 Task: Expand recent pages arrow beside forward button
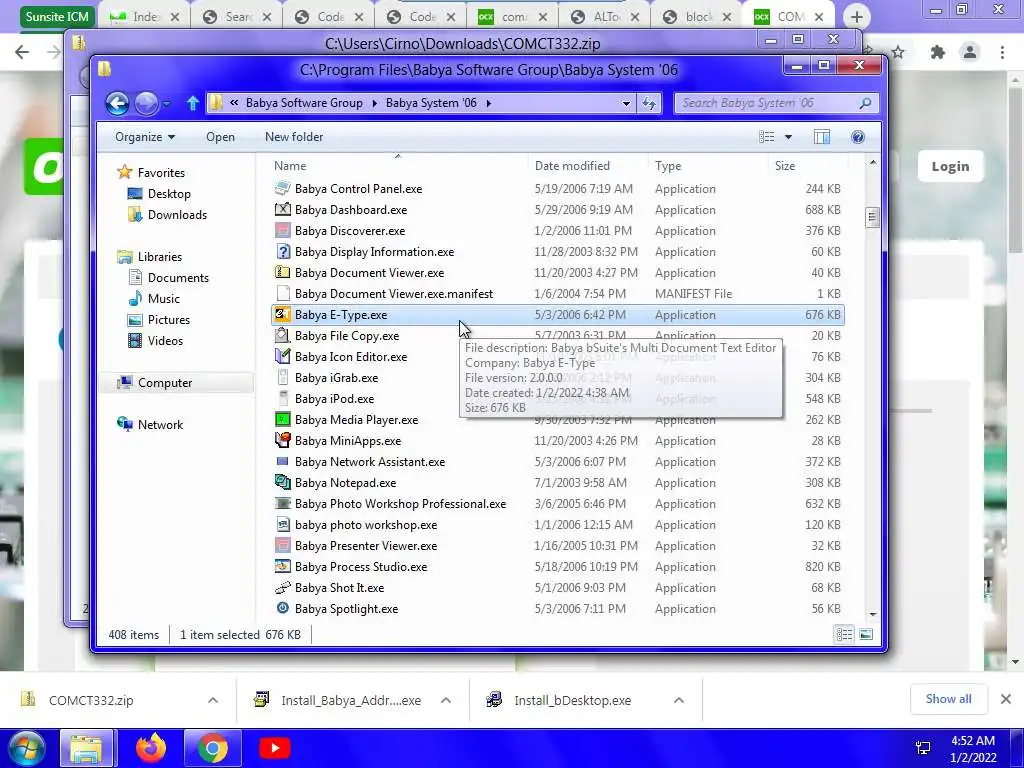[x=167, y=103]
